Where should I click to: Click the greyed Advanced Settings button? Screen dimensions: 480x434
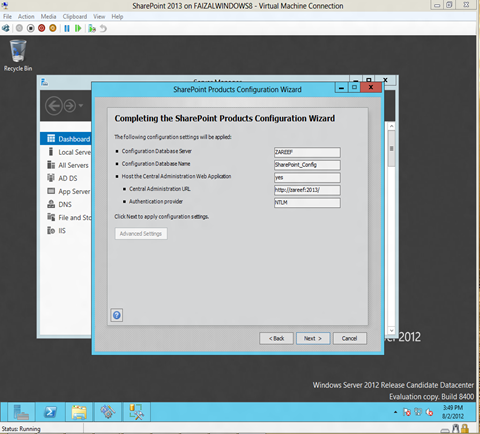(141, 234)
